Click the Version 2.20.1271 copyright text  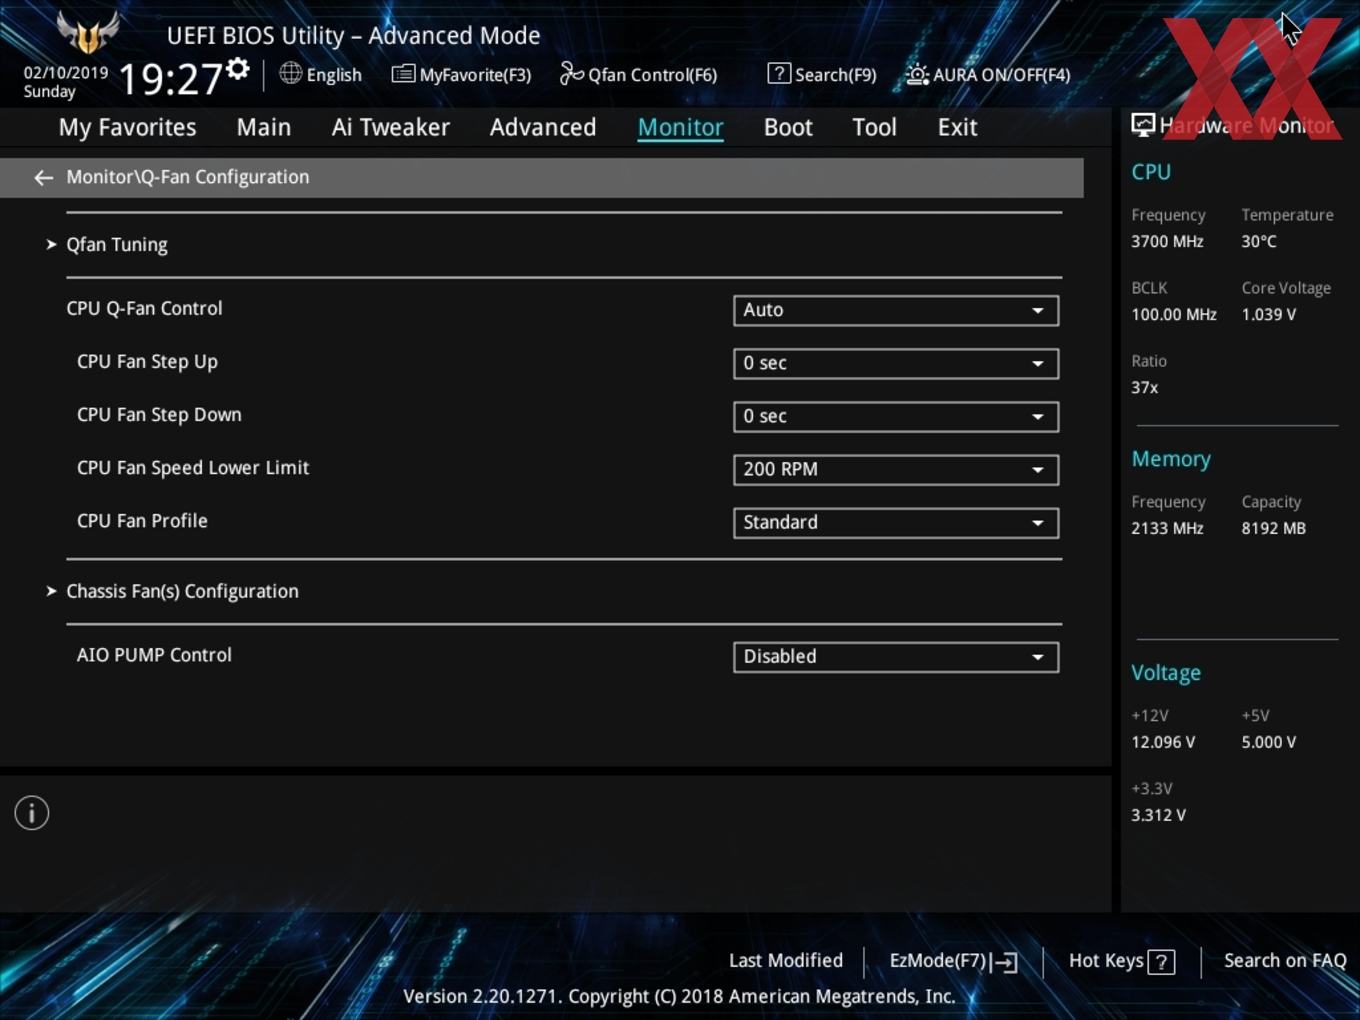coord(679,997)
